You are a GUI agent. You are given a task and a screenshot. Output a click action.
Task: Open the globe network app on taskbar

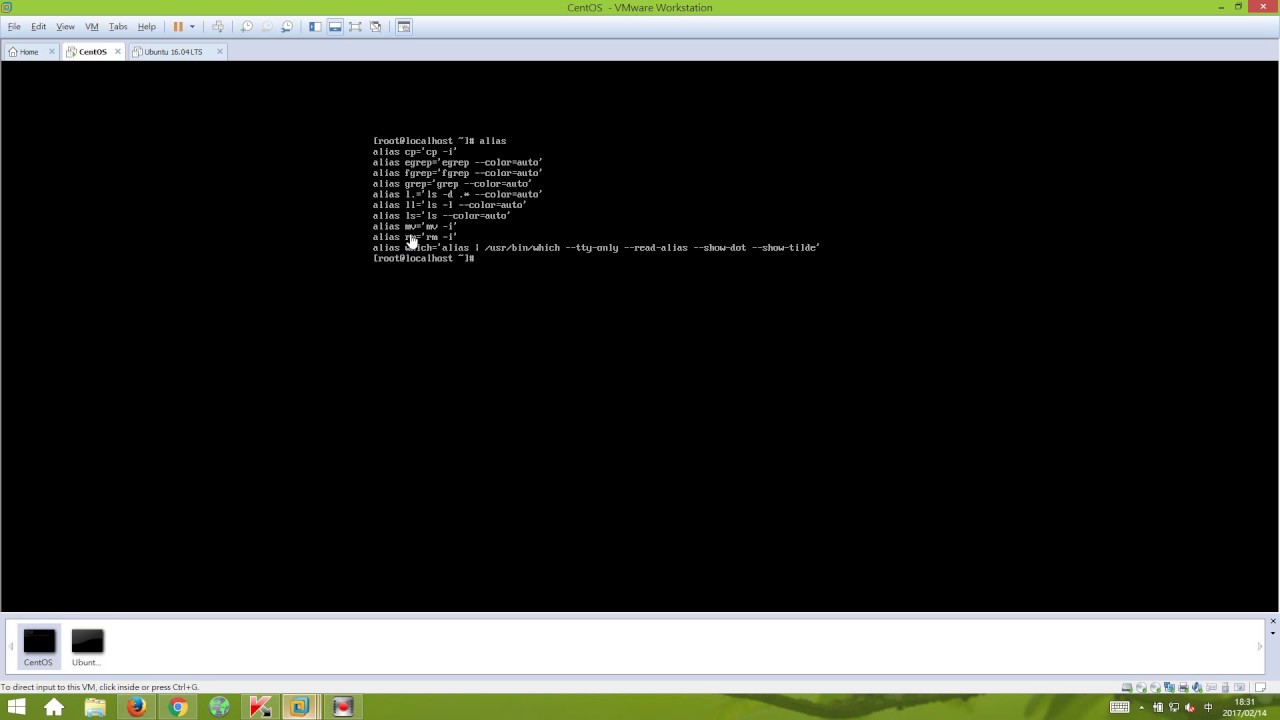(x=219, y=707)
